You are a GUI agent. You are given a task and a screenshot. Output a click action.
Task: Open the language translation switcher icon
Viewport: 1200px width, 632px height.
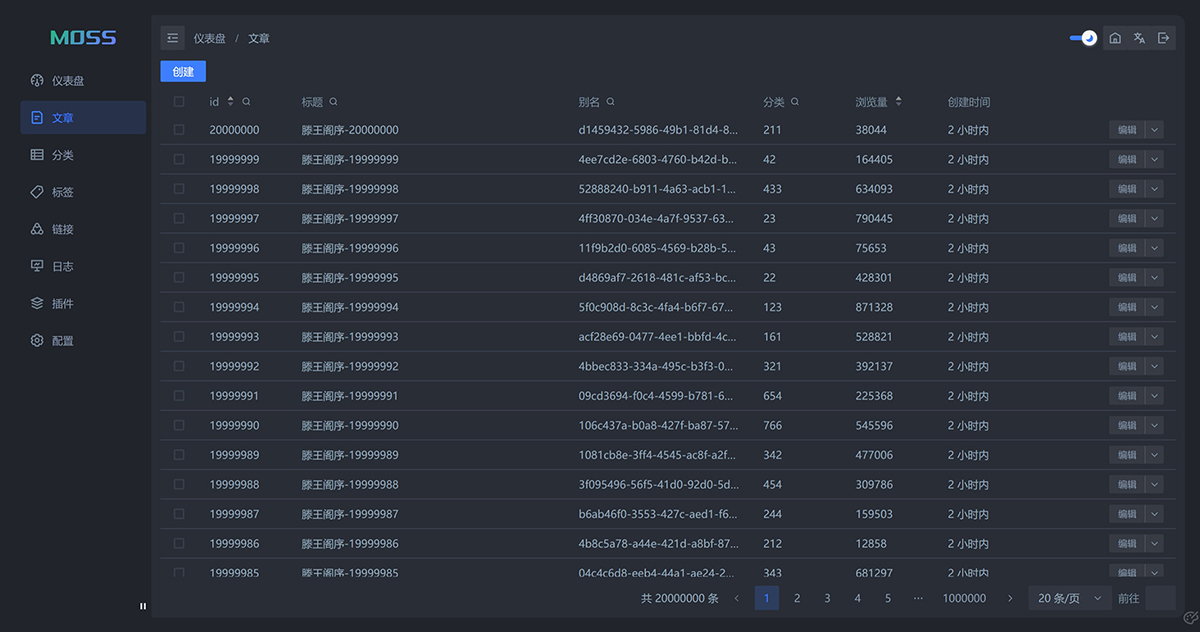pyautogui.click(x=1139, y=38)
